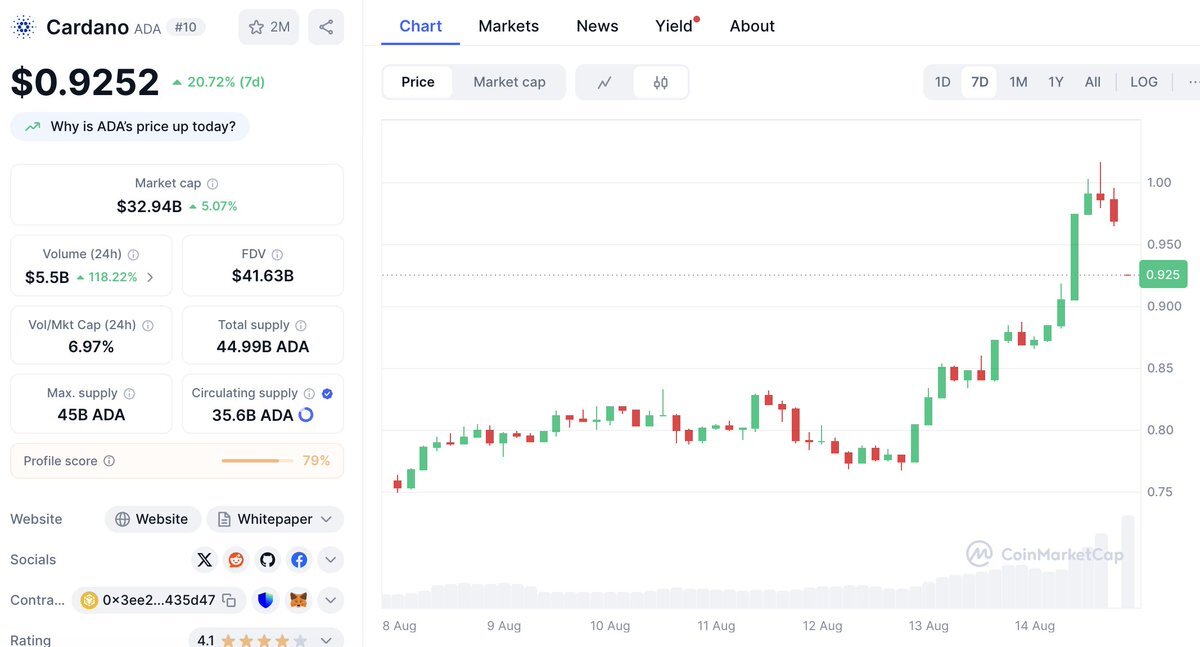Click the trending arrow icon in ADA price question
This screenshot has width=1200, height=647.
pyautogui.click(x=33, y=127)
